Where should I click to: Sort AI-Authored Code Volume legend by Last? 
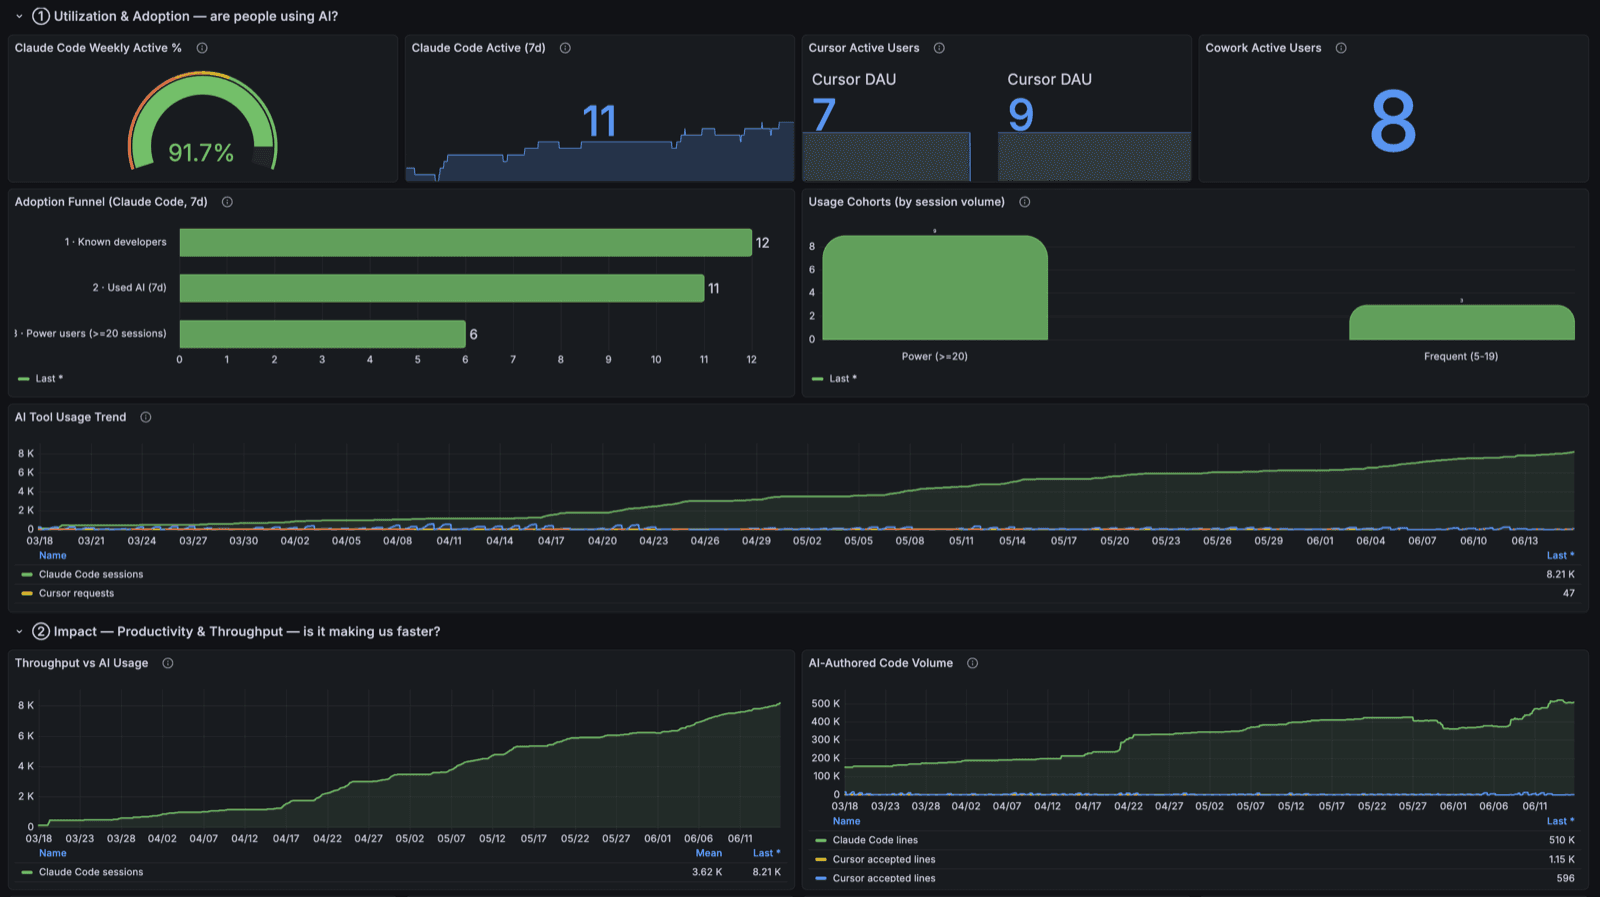[1560, 822]
